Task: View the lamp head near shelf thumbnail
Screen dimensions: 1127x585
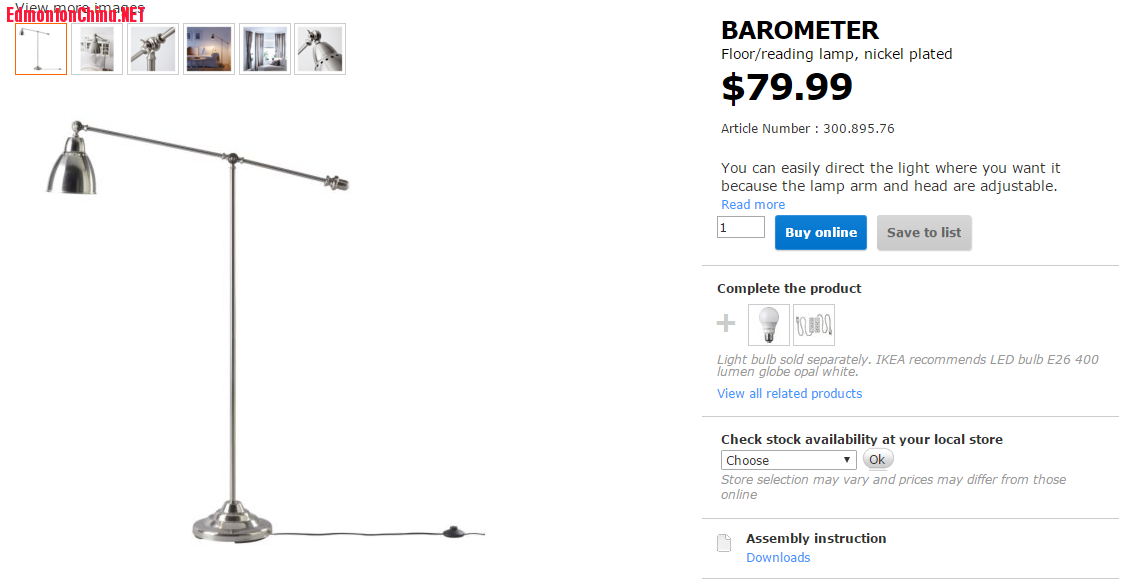Action: 97,49
